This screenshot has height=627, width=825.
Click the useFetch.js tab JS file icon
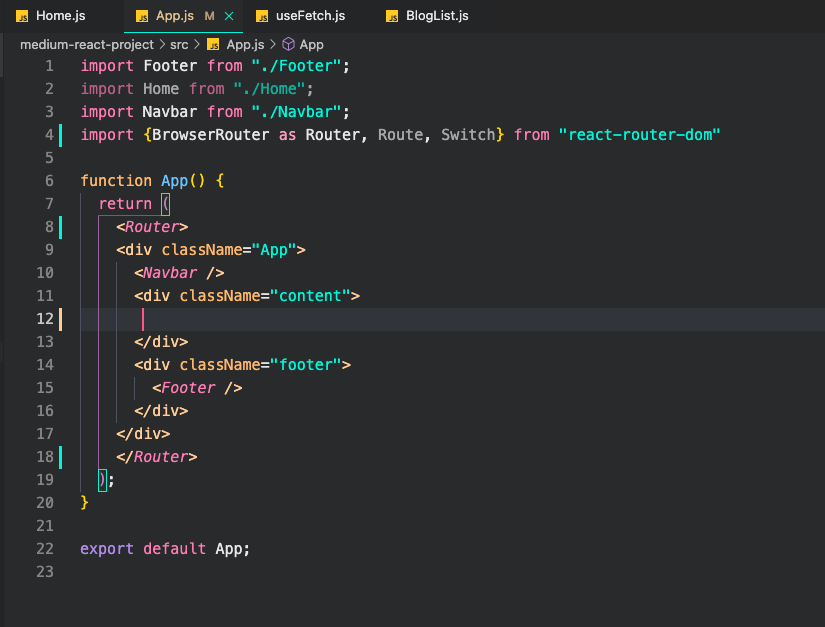(x=262, y=16)
